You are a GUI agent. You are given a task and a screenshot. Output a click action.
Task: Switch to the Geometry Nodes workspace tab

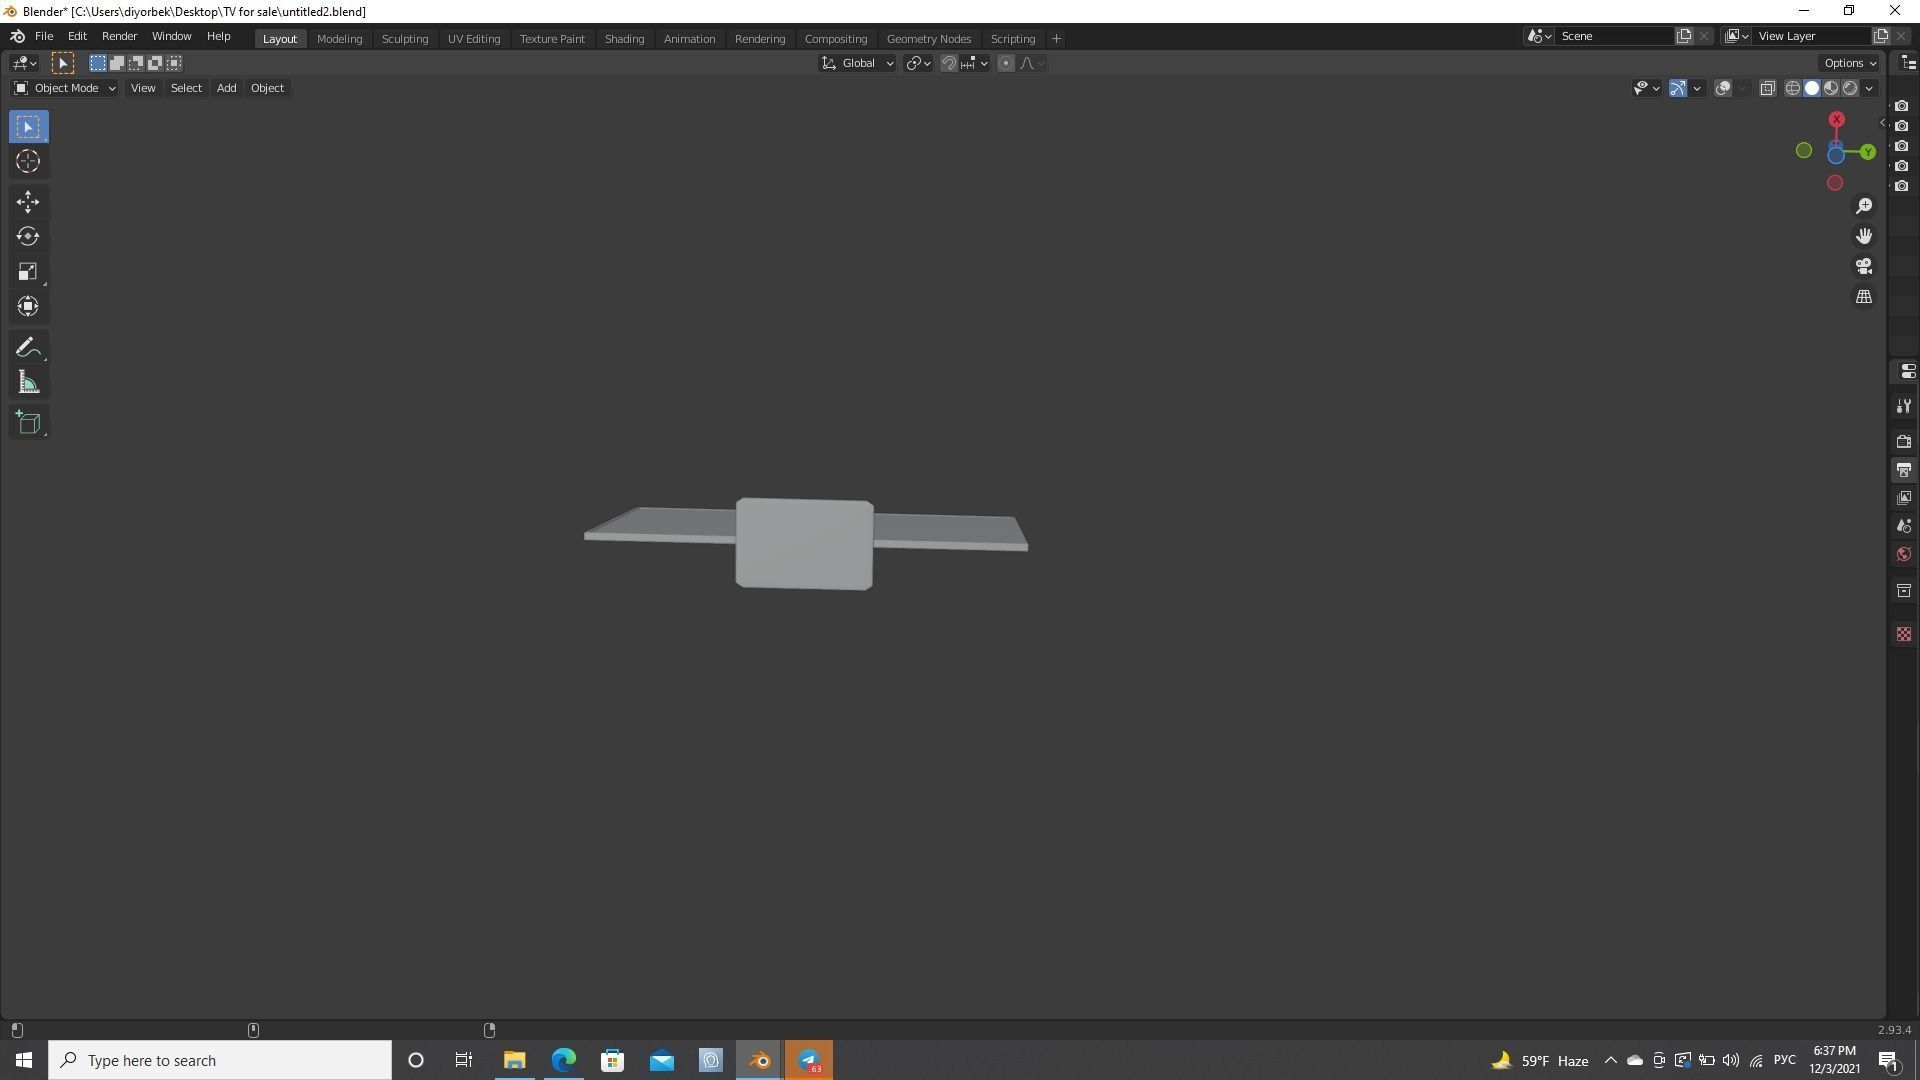tap(928, 38)
